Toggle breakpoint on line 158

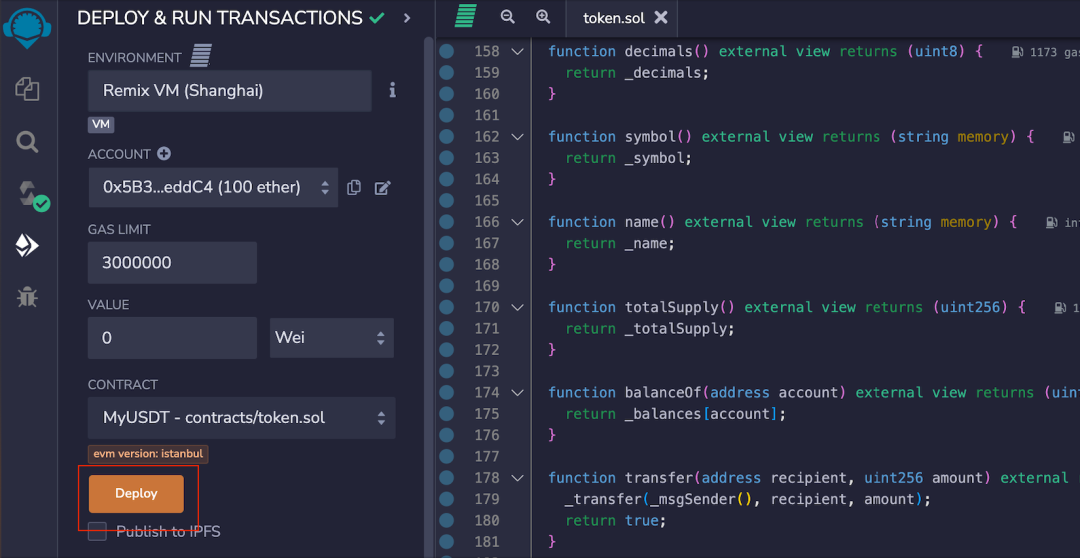(446, 51)
